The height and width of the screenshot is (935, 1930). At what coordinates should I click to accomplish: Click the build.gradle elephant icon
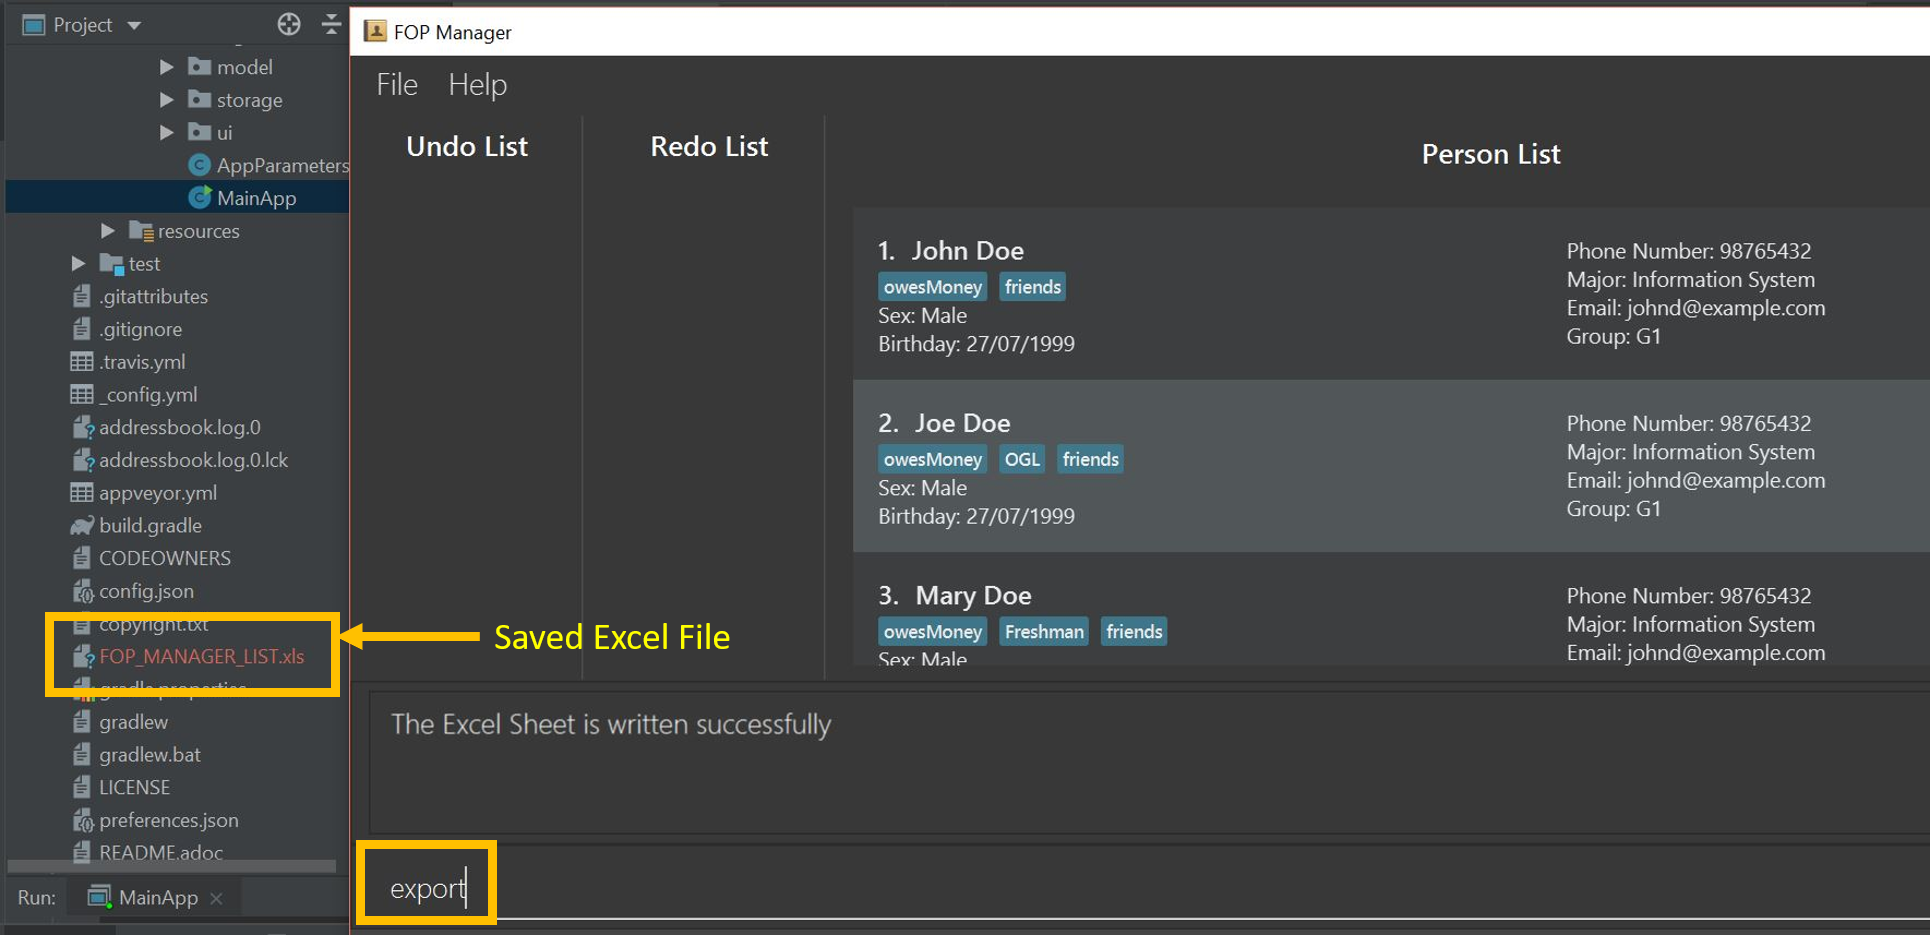[82, 526]
